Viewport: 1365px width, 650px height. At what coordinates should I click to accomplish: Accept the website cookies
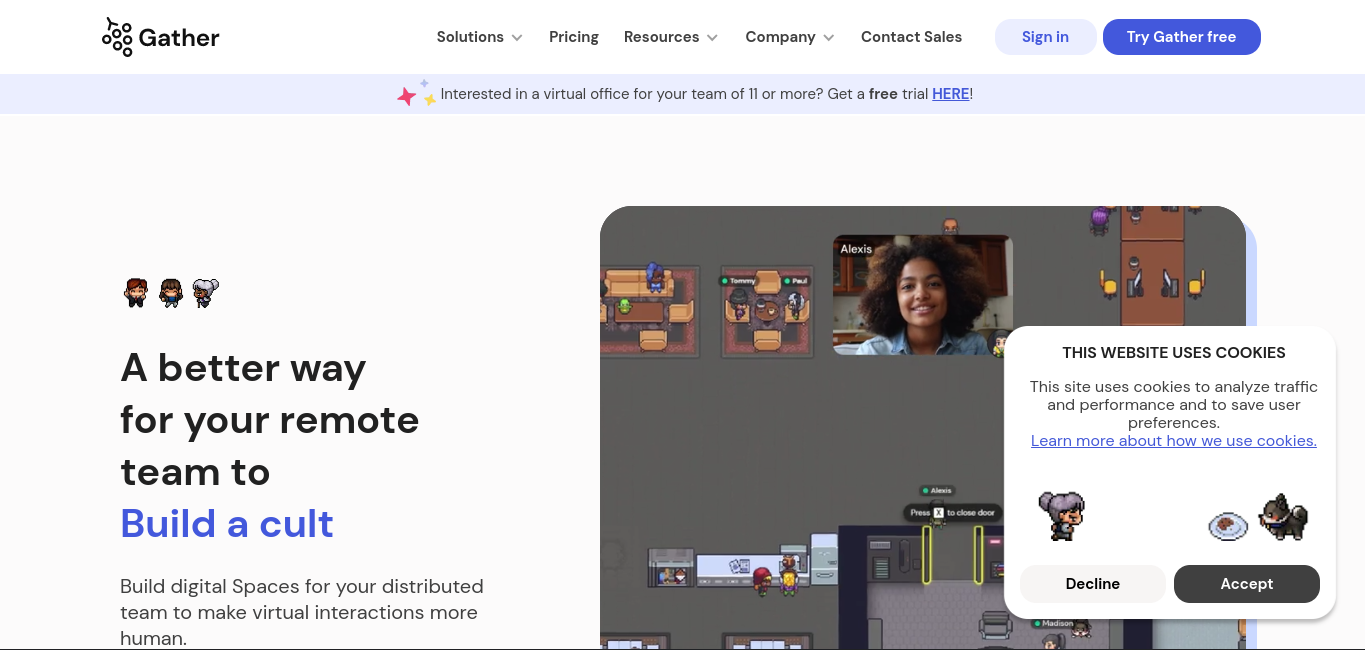[x=1247, y=584]
